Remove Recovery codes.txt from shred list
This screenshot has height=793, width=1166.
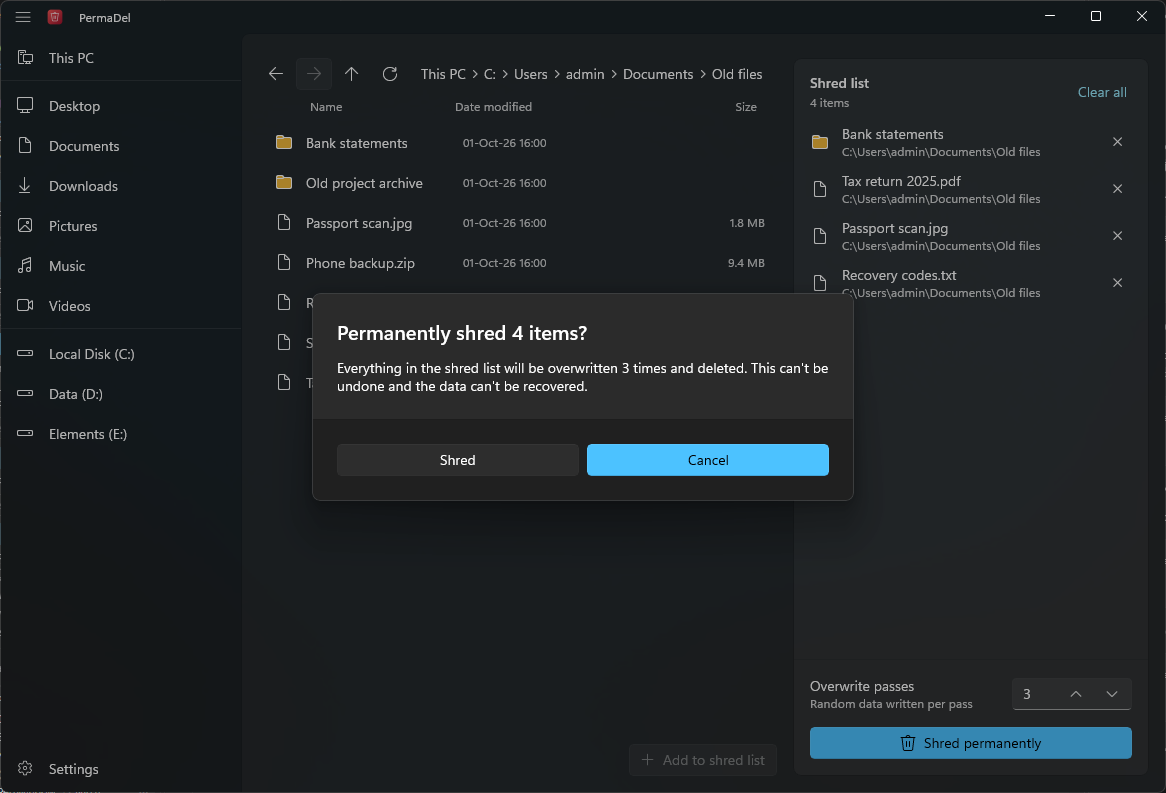pos(1117,283)
